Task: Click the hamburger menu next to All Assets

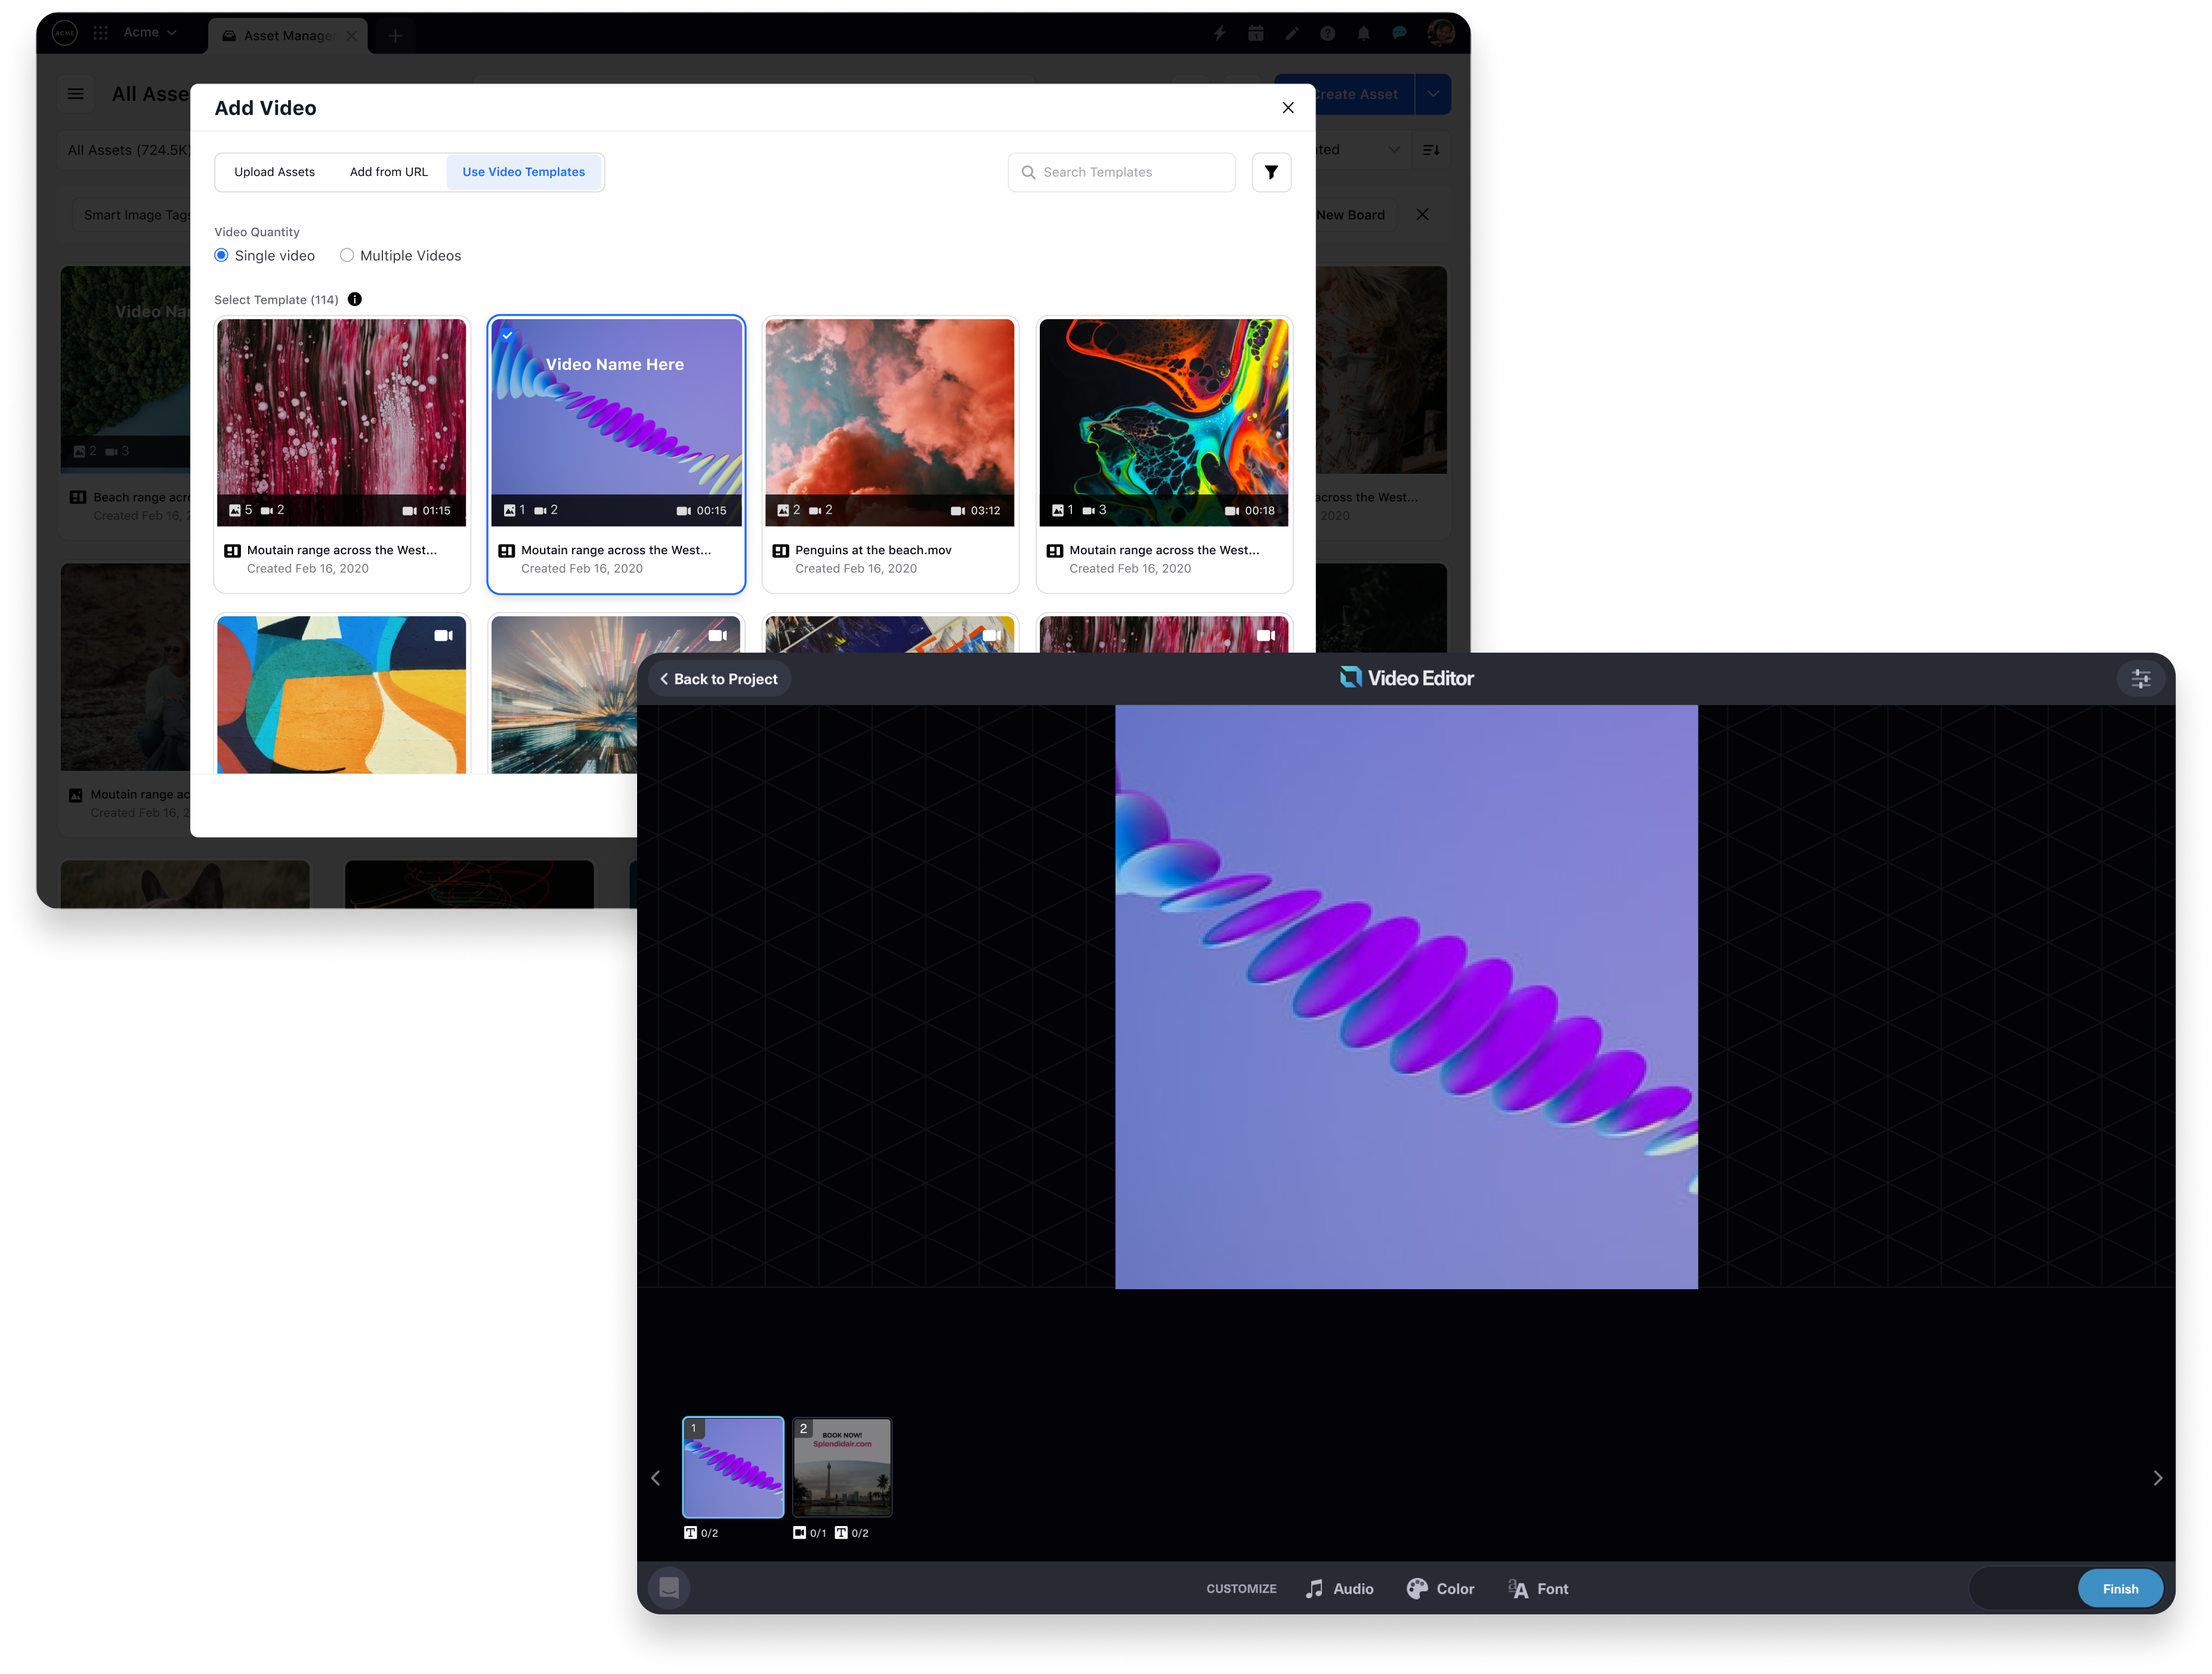Action: pos(76,94)
